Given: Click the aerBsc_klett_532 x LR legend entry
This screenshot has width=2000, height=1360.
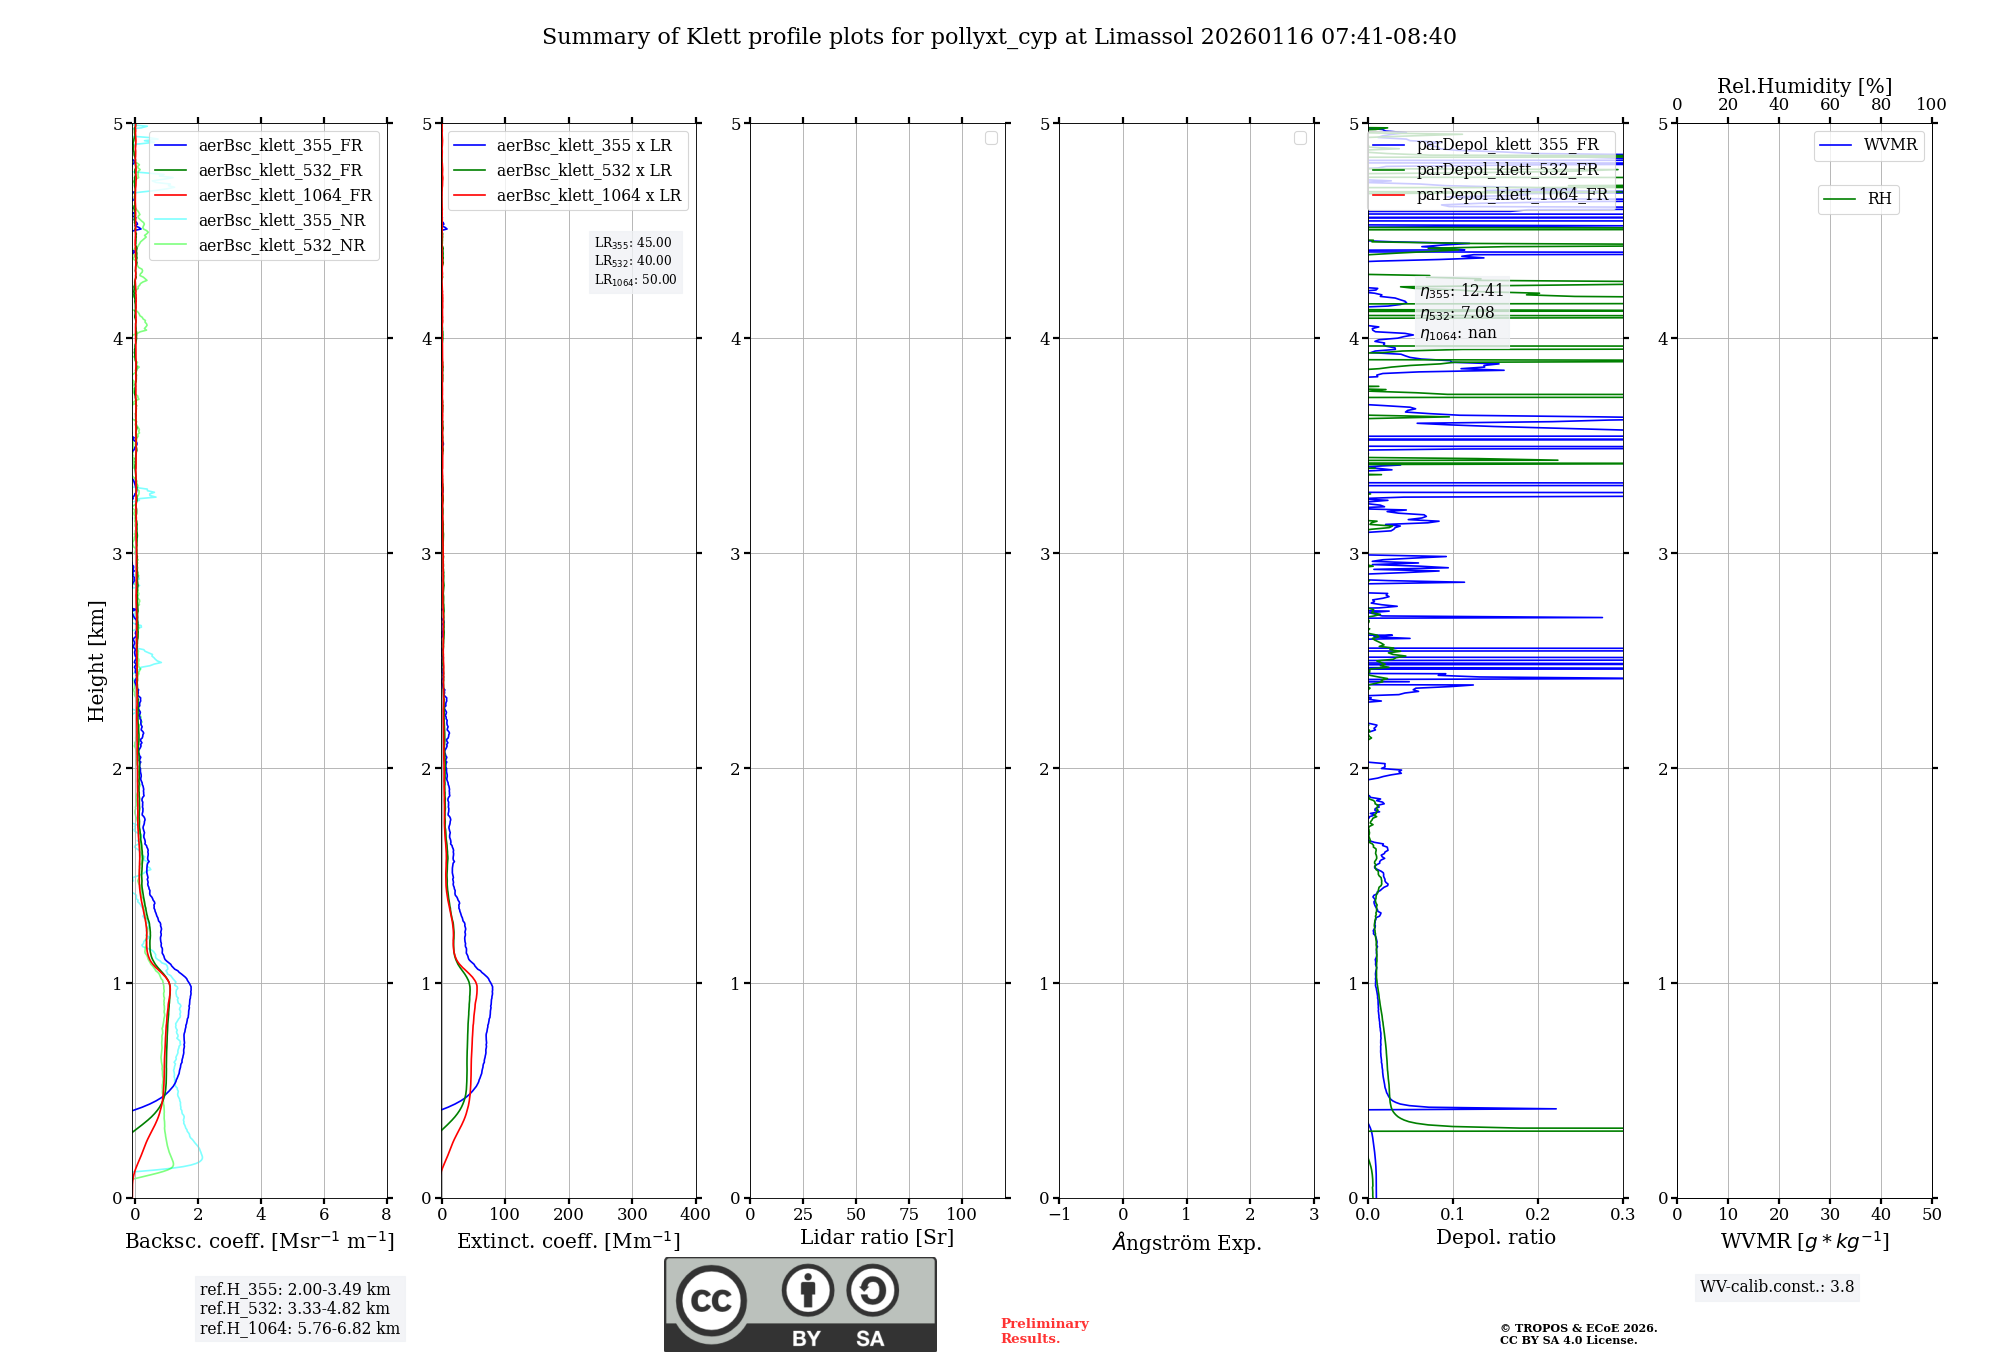Looking at the screenshot, I should click(583, 171).
